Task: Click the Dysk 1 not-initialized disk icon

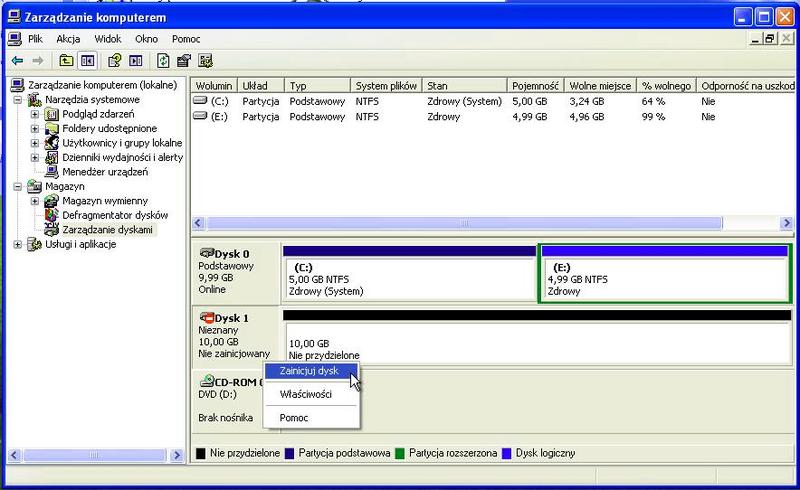Action: point(206,317)
